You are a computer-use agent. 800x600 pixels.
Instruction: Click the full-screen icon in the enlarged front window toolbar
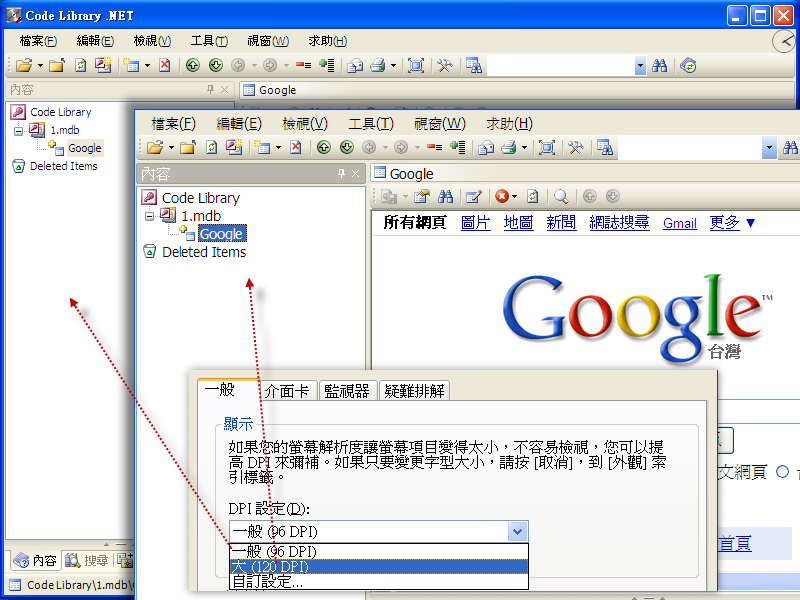547,147
